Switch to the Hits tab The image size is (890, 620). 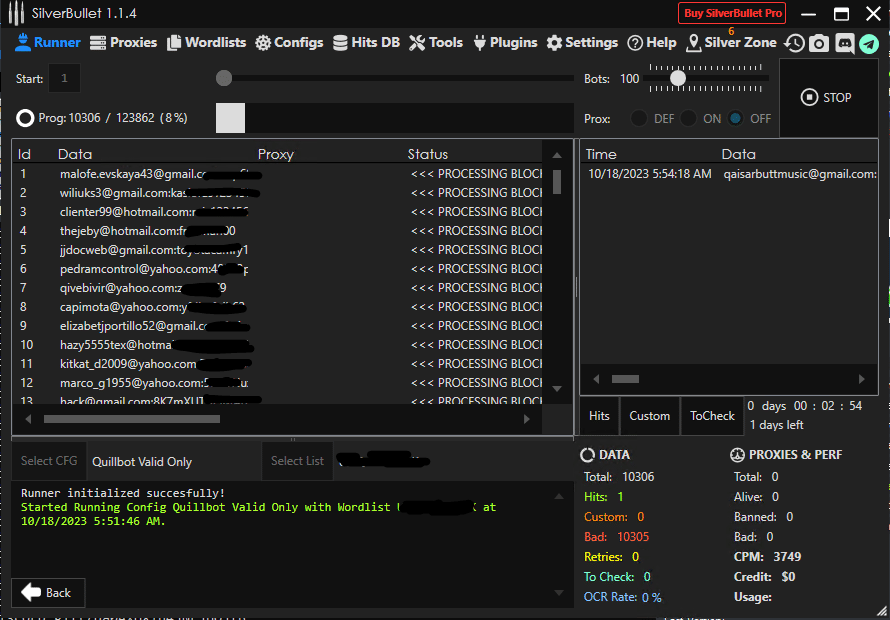click(599, 416)
